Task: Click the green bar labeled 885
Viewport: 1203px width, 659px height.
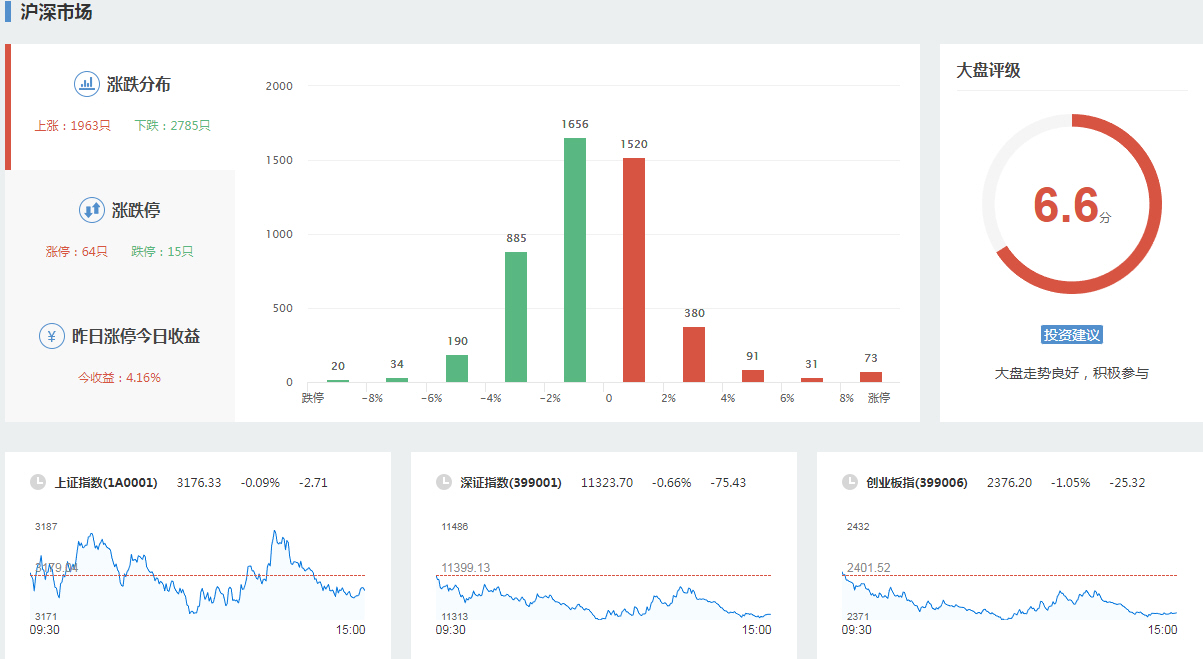Action: coord(516,317)
